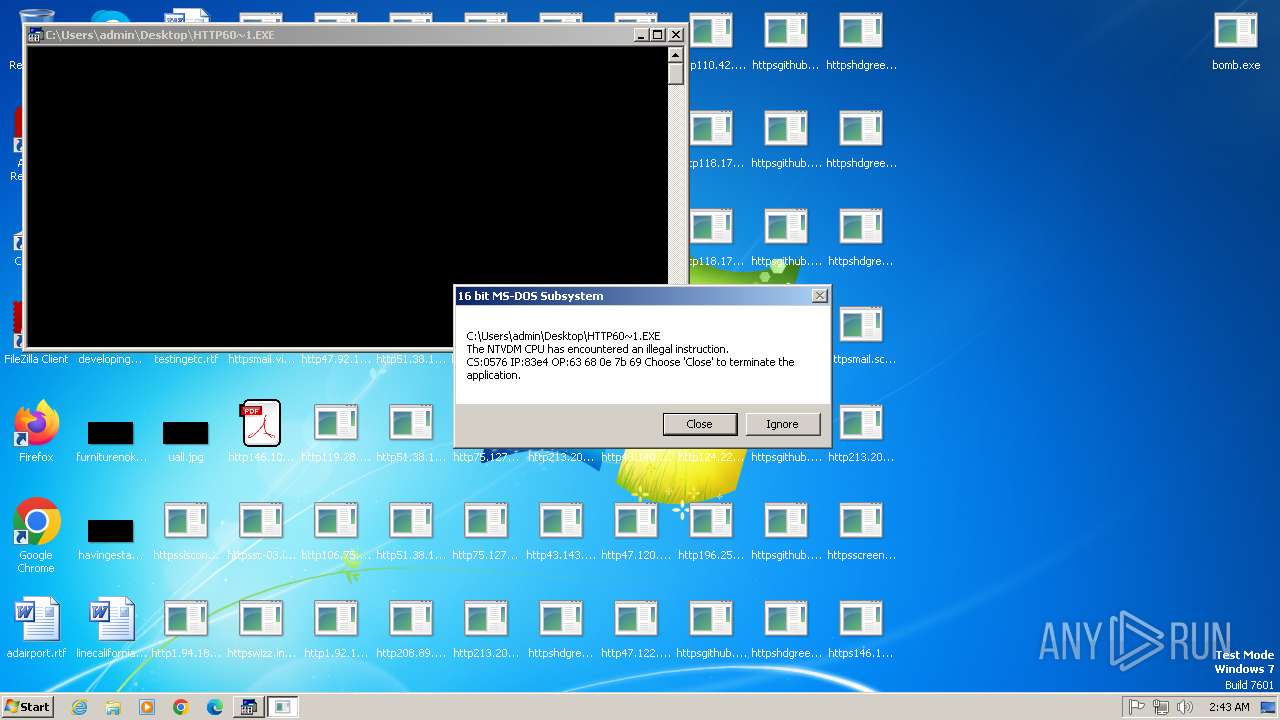Select the http196.25... desktop icon
The width and height of the screenshot is (1280, 720).
coord(711,530)
